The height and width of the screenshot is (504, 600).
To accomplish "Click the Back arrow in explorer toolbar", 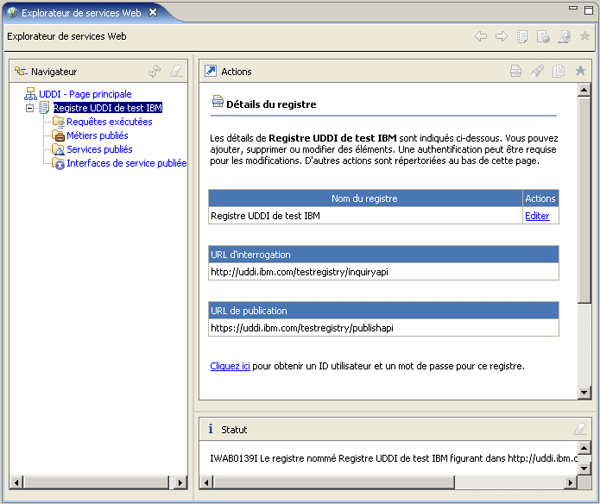I will [x=481, y=37].
